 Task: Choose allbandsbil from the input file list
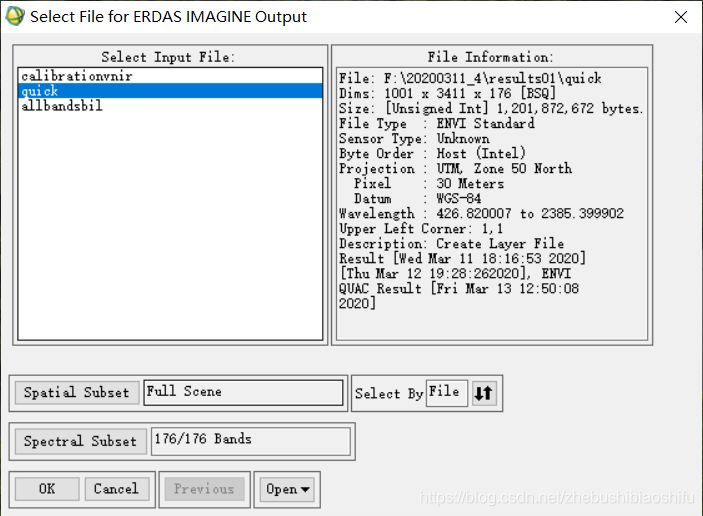(170, 106)
